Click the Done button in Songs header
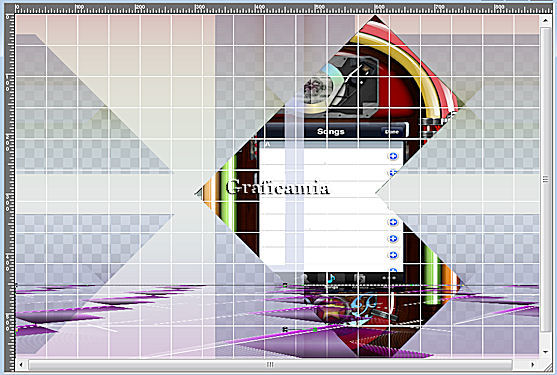557x375 pixels. (x=392, y=132)
